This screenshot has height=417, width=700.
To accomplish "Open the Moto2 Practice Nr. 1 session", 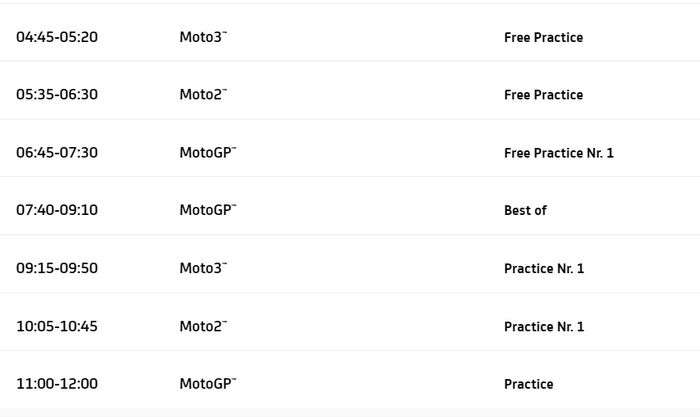I will pos(543,327).
